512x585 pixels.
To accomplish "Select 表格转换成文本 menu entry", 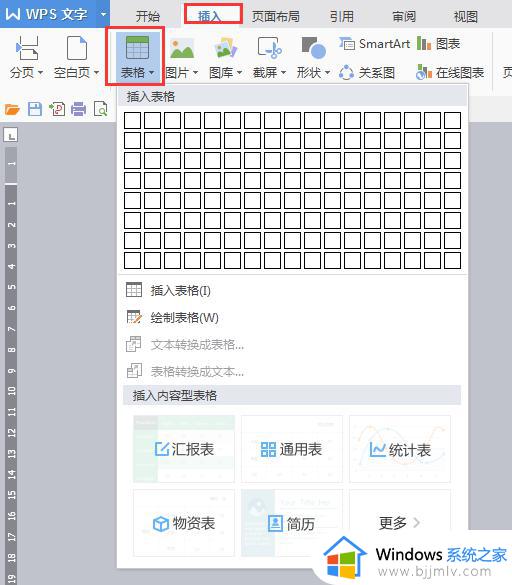I will coord(293,372).
